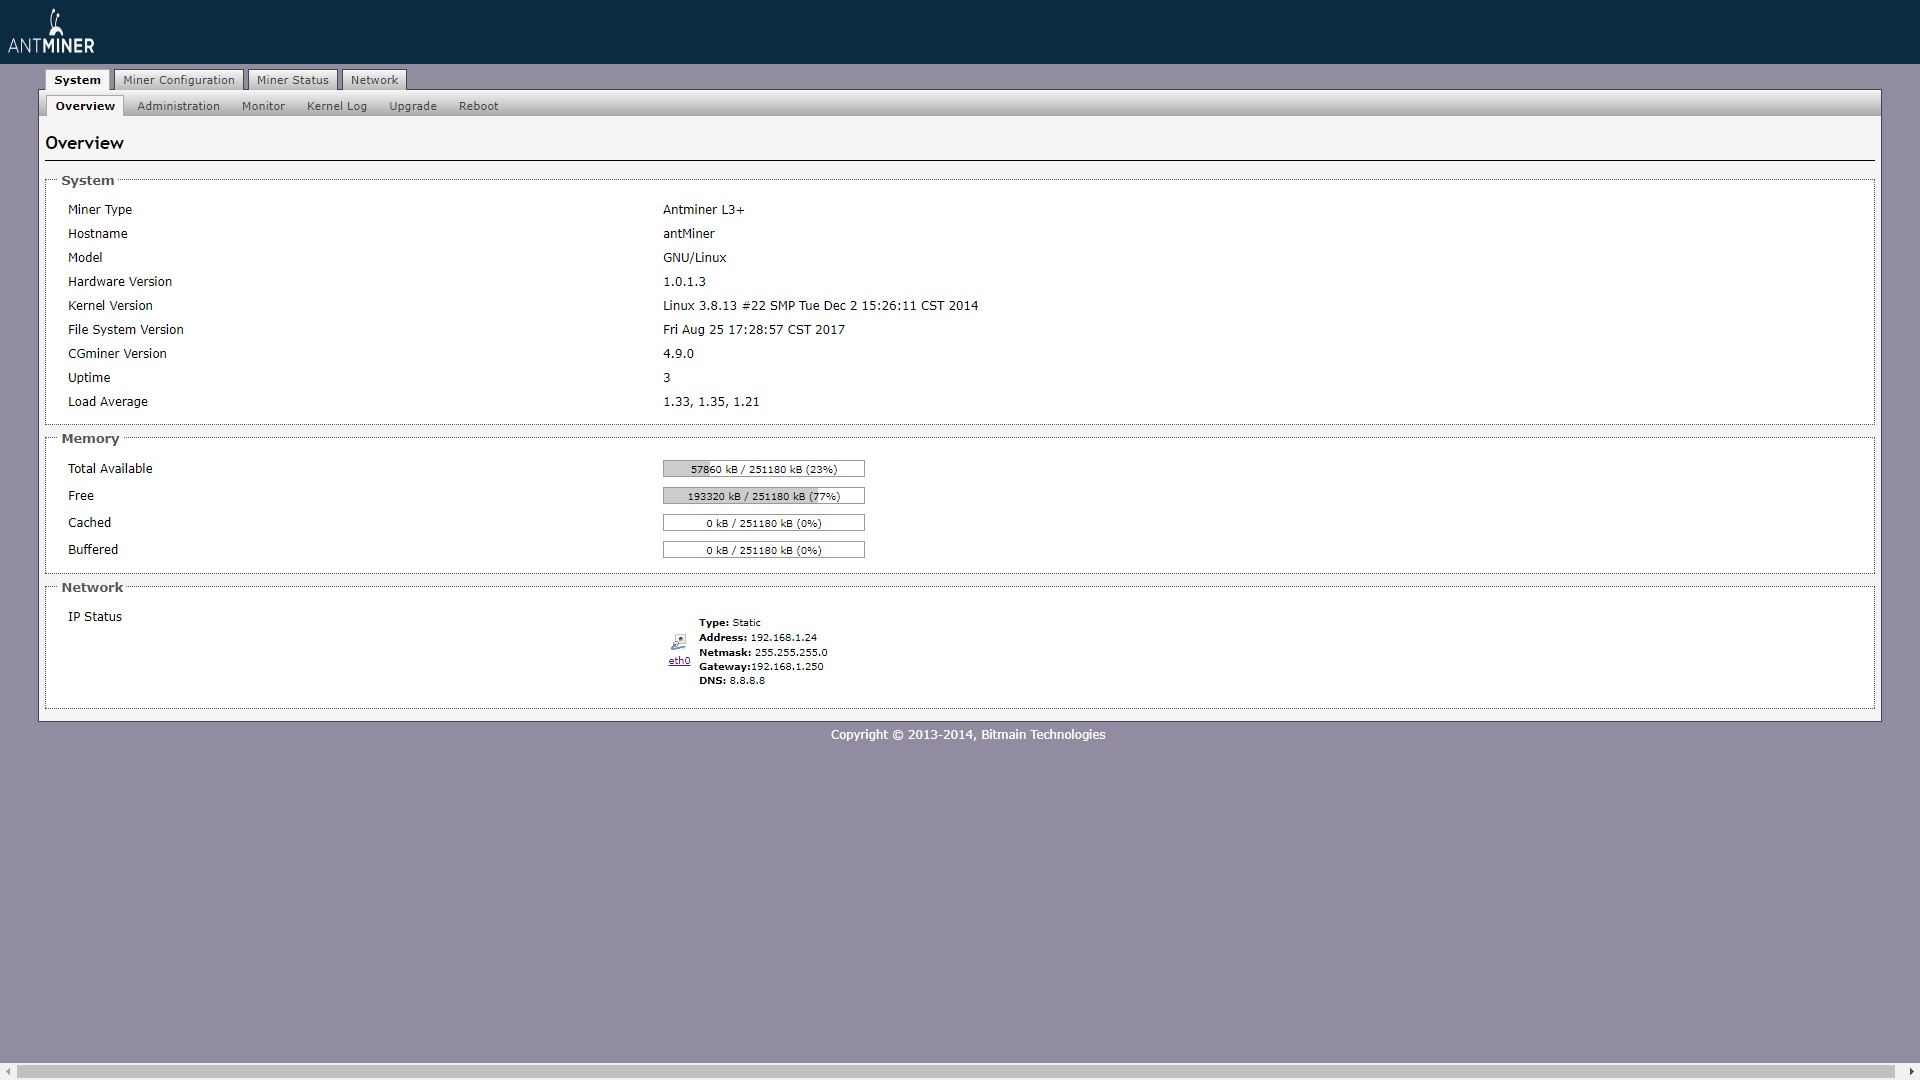The height and width of the screenshot is (1080, 1920).
Task: Click the AntMiner logo
Action: coord(51,32)
